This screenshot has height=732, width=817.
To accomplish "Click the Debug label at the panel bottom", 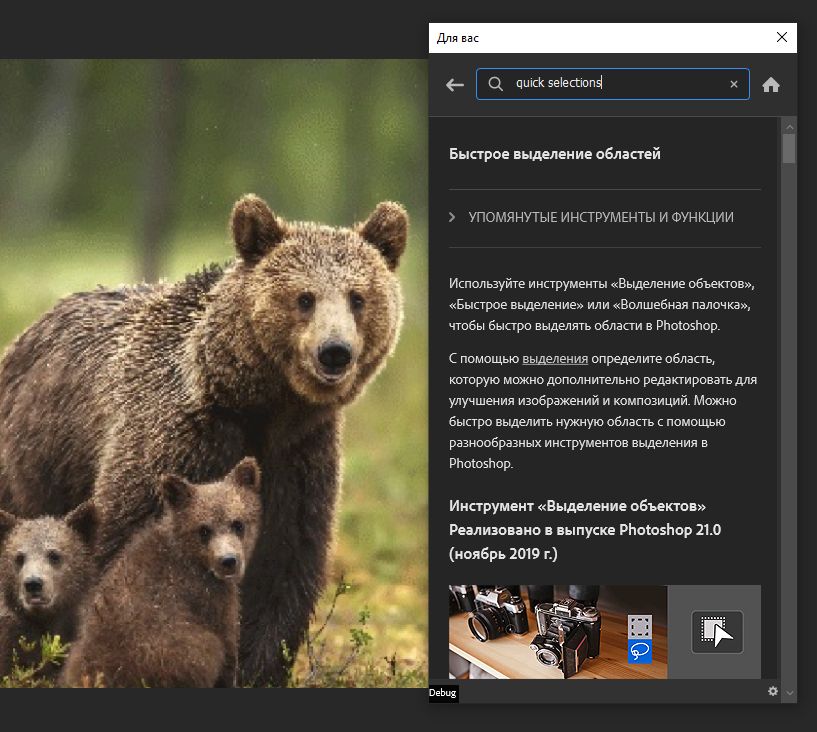I will coord(441,692).
